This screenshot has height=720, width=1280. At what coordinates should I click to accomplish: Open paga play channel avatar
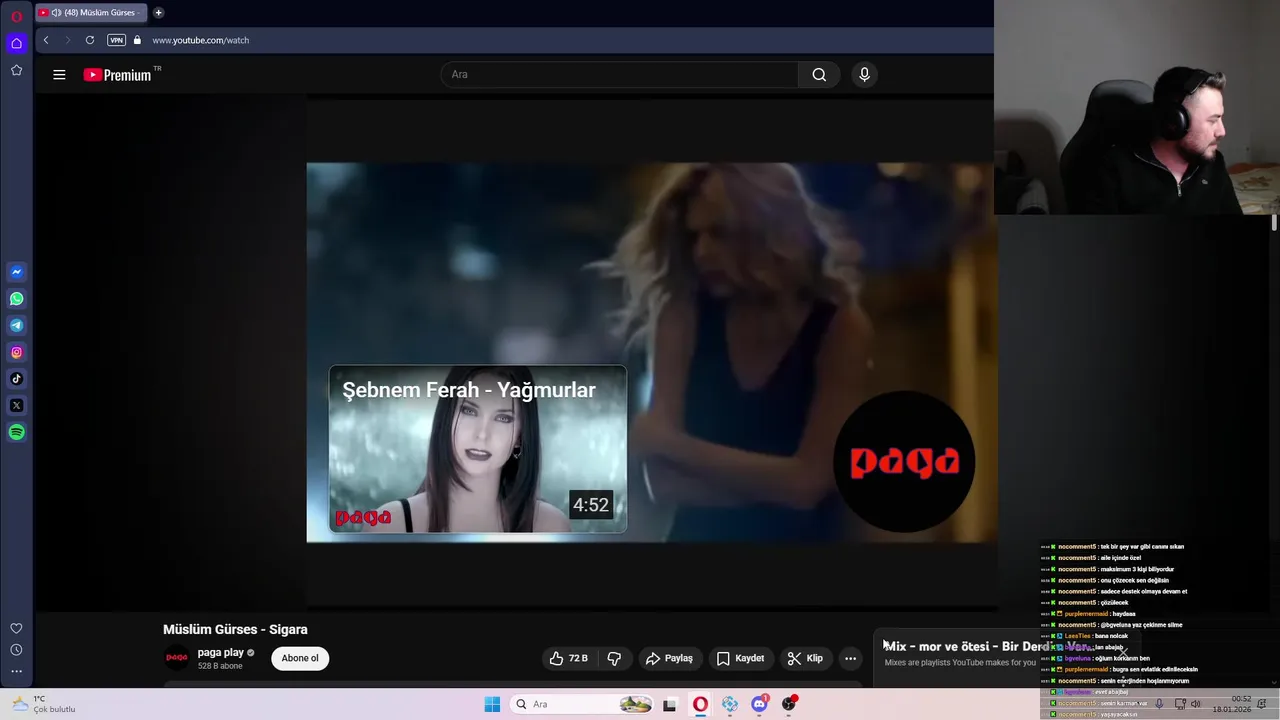176,658
